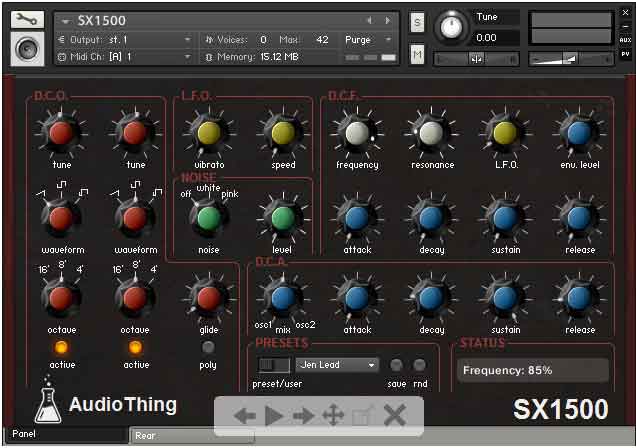Click the Frequency: 85% status display
Screen dimensions: 636x448
click(x=533, y=371)
